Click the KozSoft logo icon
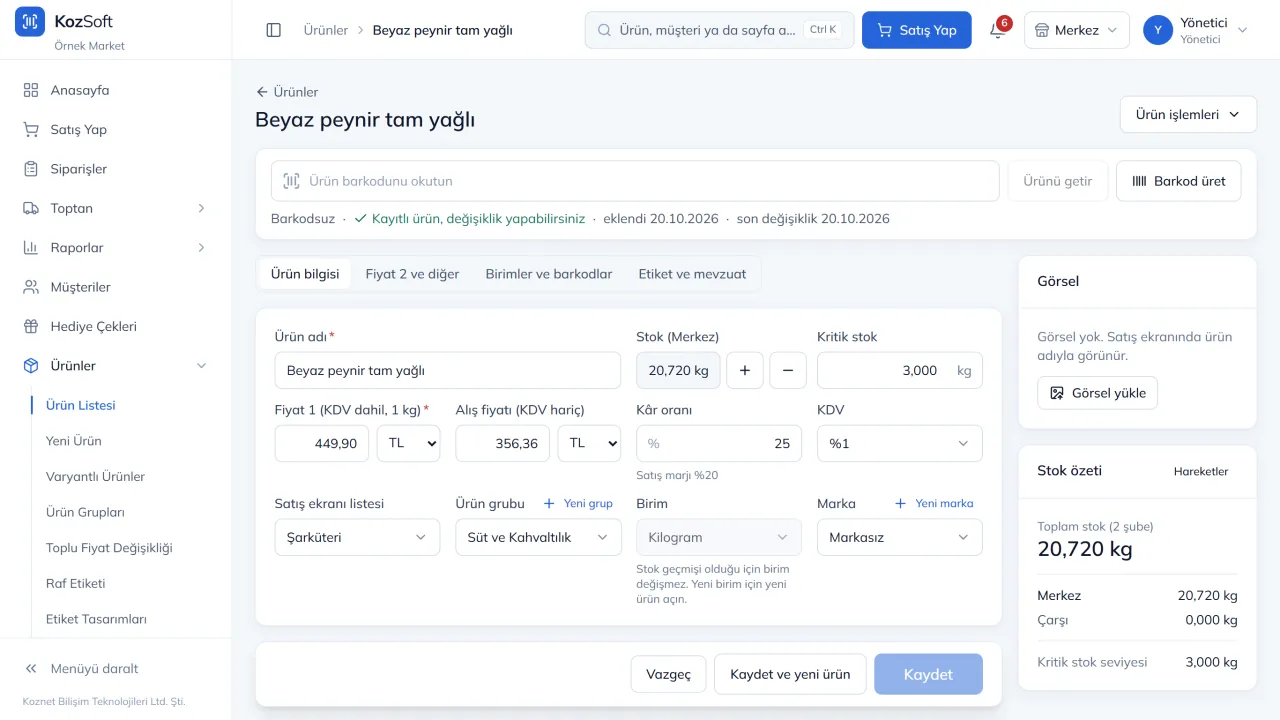 coord(30,21)
